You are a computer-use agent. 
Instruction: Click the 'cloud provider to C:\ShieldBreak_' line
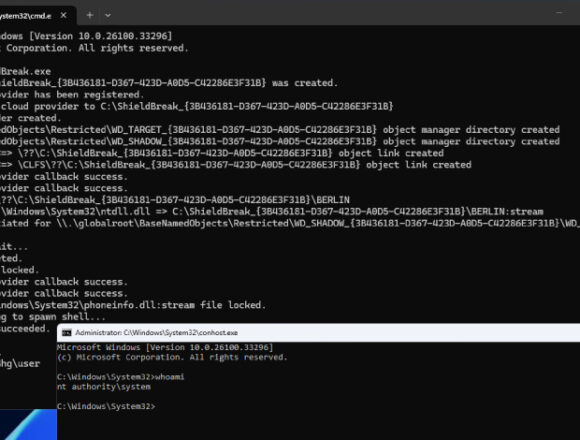[x=197, y=106]
